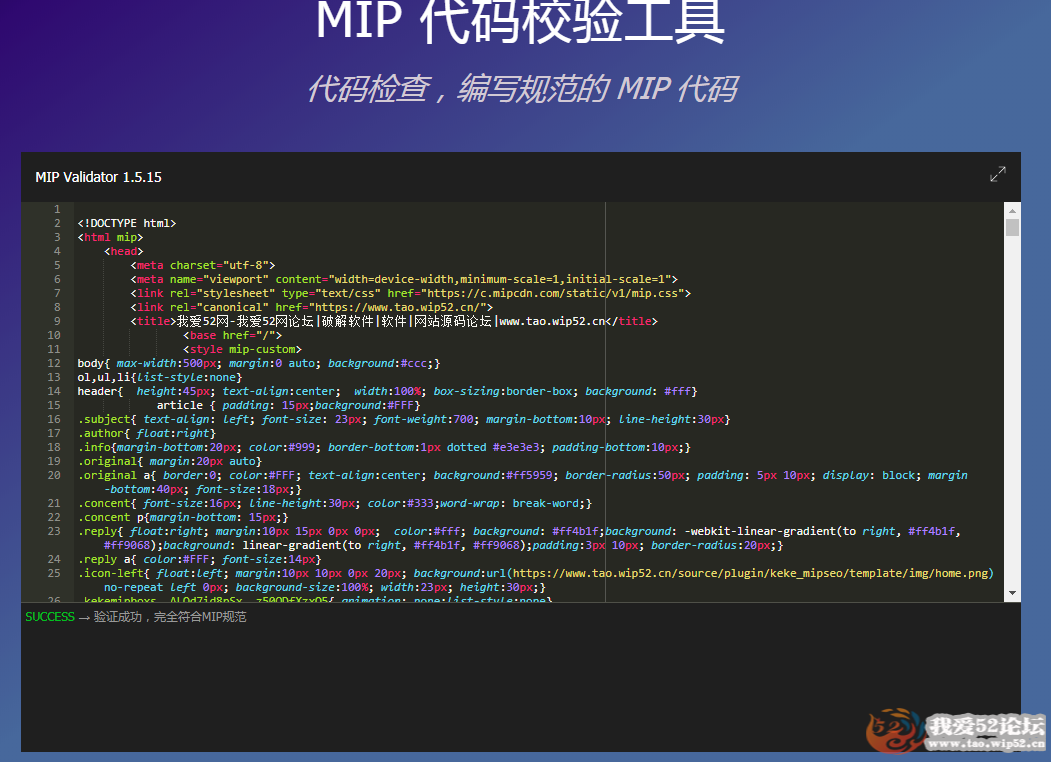
Task: Click the MIP Validator 1.5.15 title
Action: coord(99,178)
